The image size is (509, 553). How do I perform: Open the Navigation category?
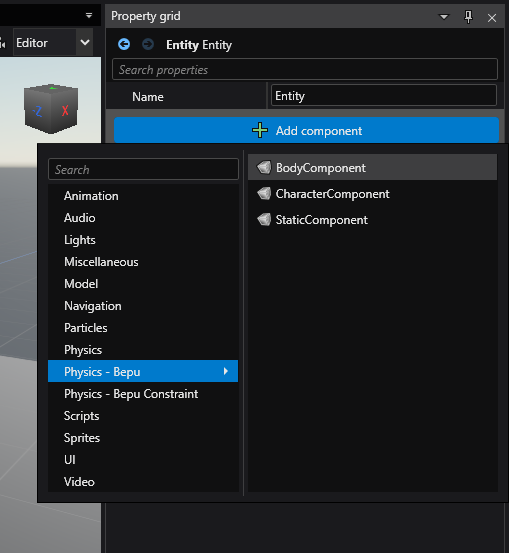[x=143, y=306]
